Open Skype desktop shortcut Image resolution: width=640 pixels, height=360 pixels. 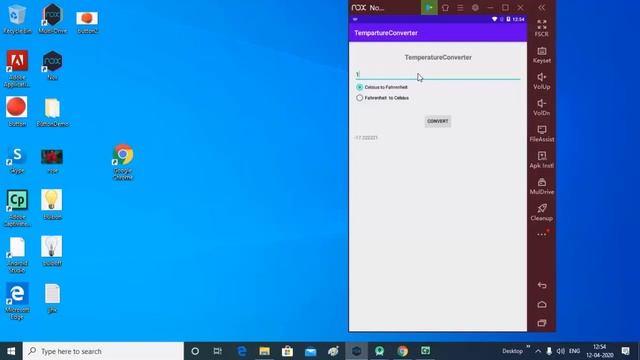(x=17, y=160)
